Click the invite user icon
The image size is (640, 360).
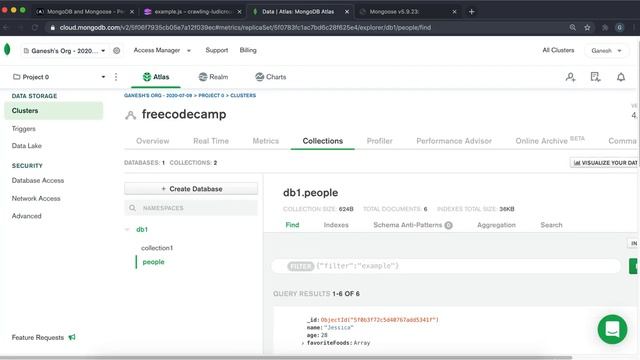[x=570, y=77]
